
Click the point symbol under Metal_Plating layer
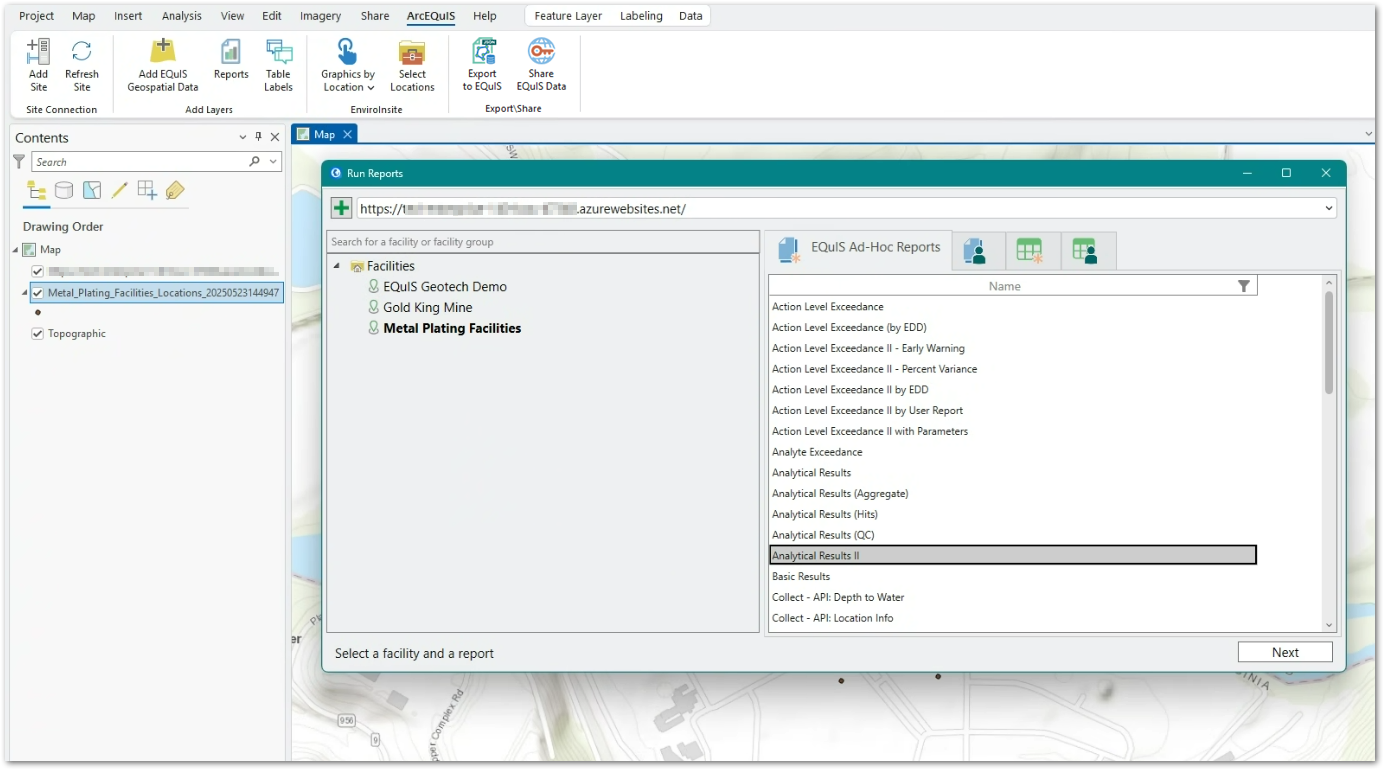(x=38, y=313)
